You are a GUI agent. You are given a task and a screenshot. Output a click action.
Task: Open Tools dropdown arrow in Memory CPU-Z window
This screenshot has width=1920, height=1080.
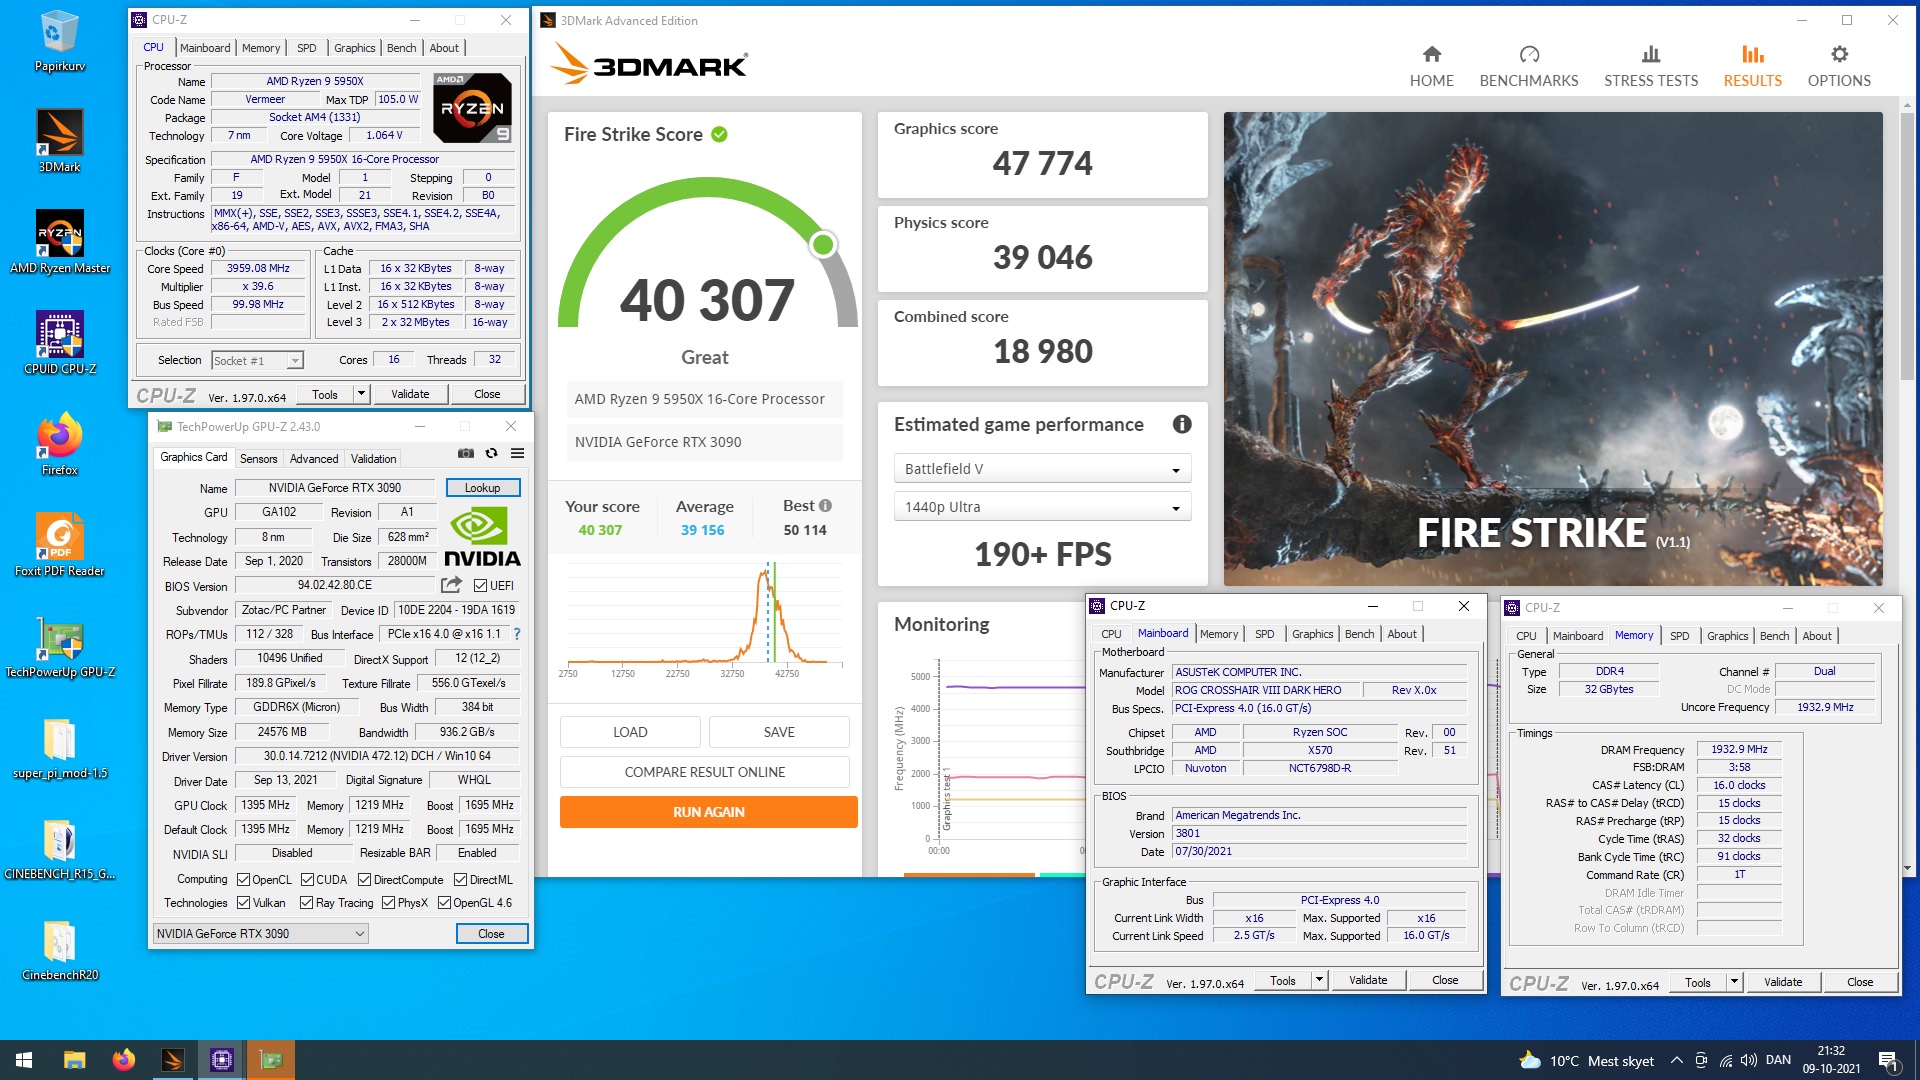point(1735,982)
